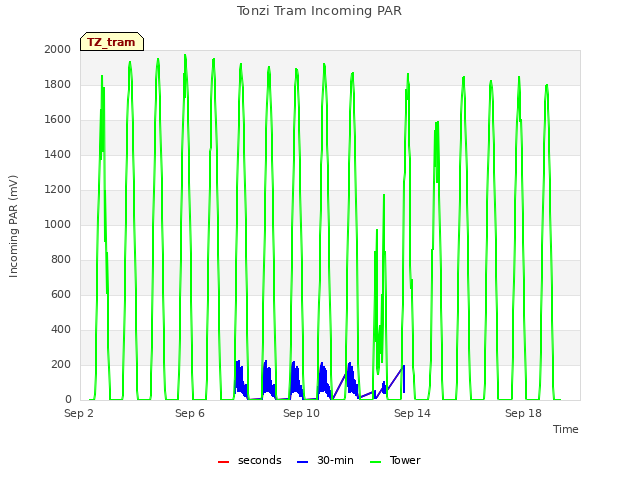Click the blue 30-min legend color marker
640x480 pixels.
302,462
